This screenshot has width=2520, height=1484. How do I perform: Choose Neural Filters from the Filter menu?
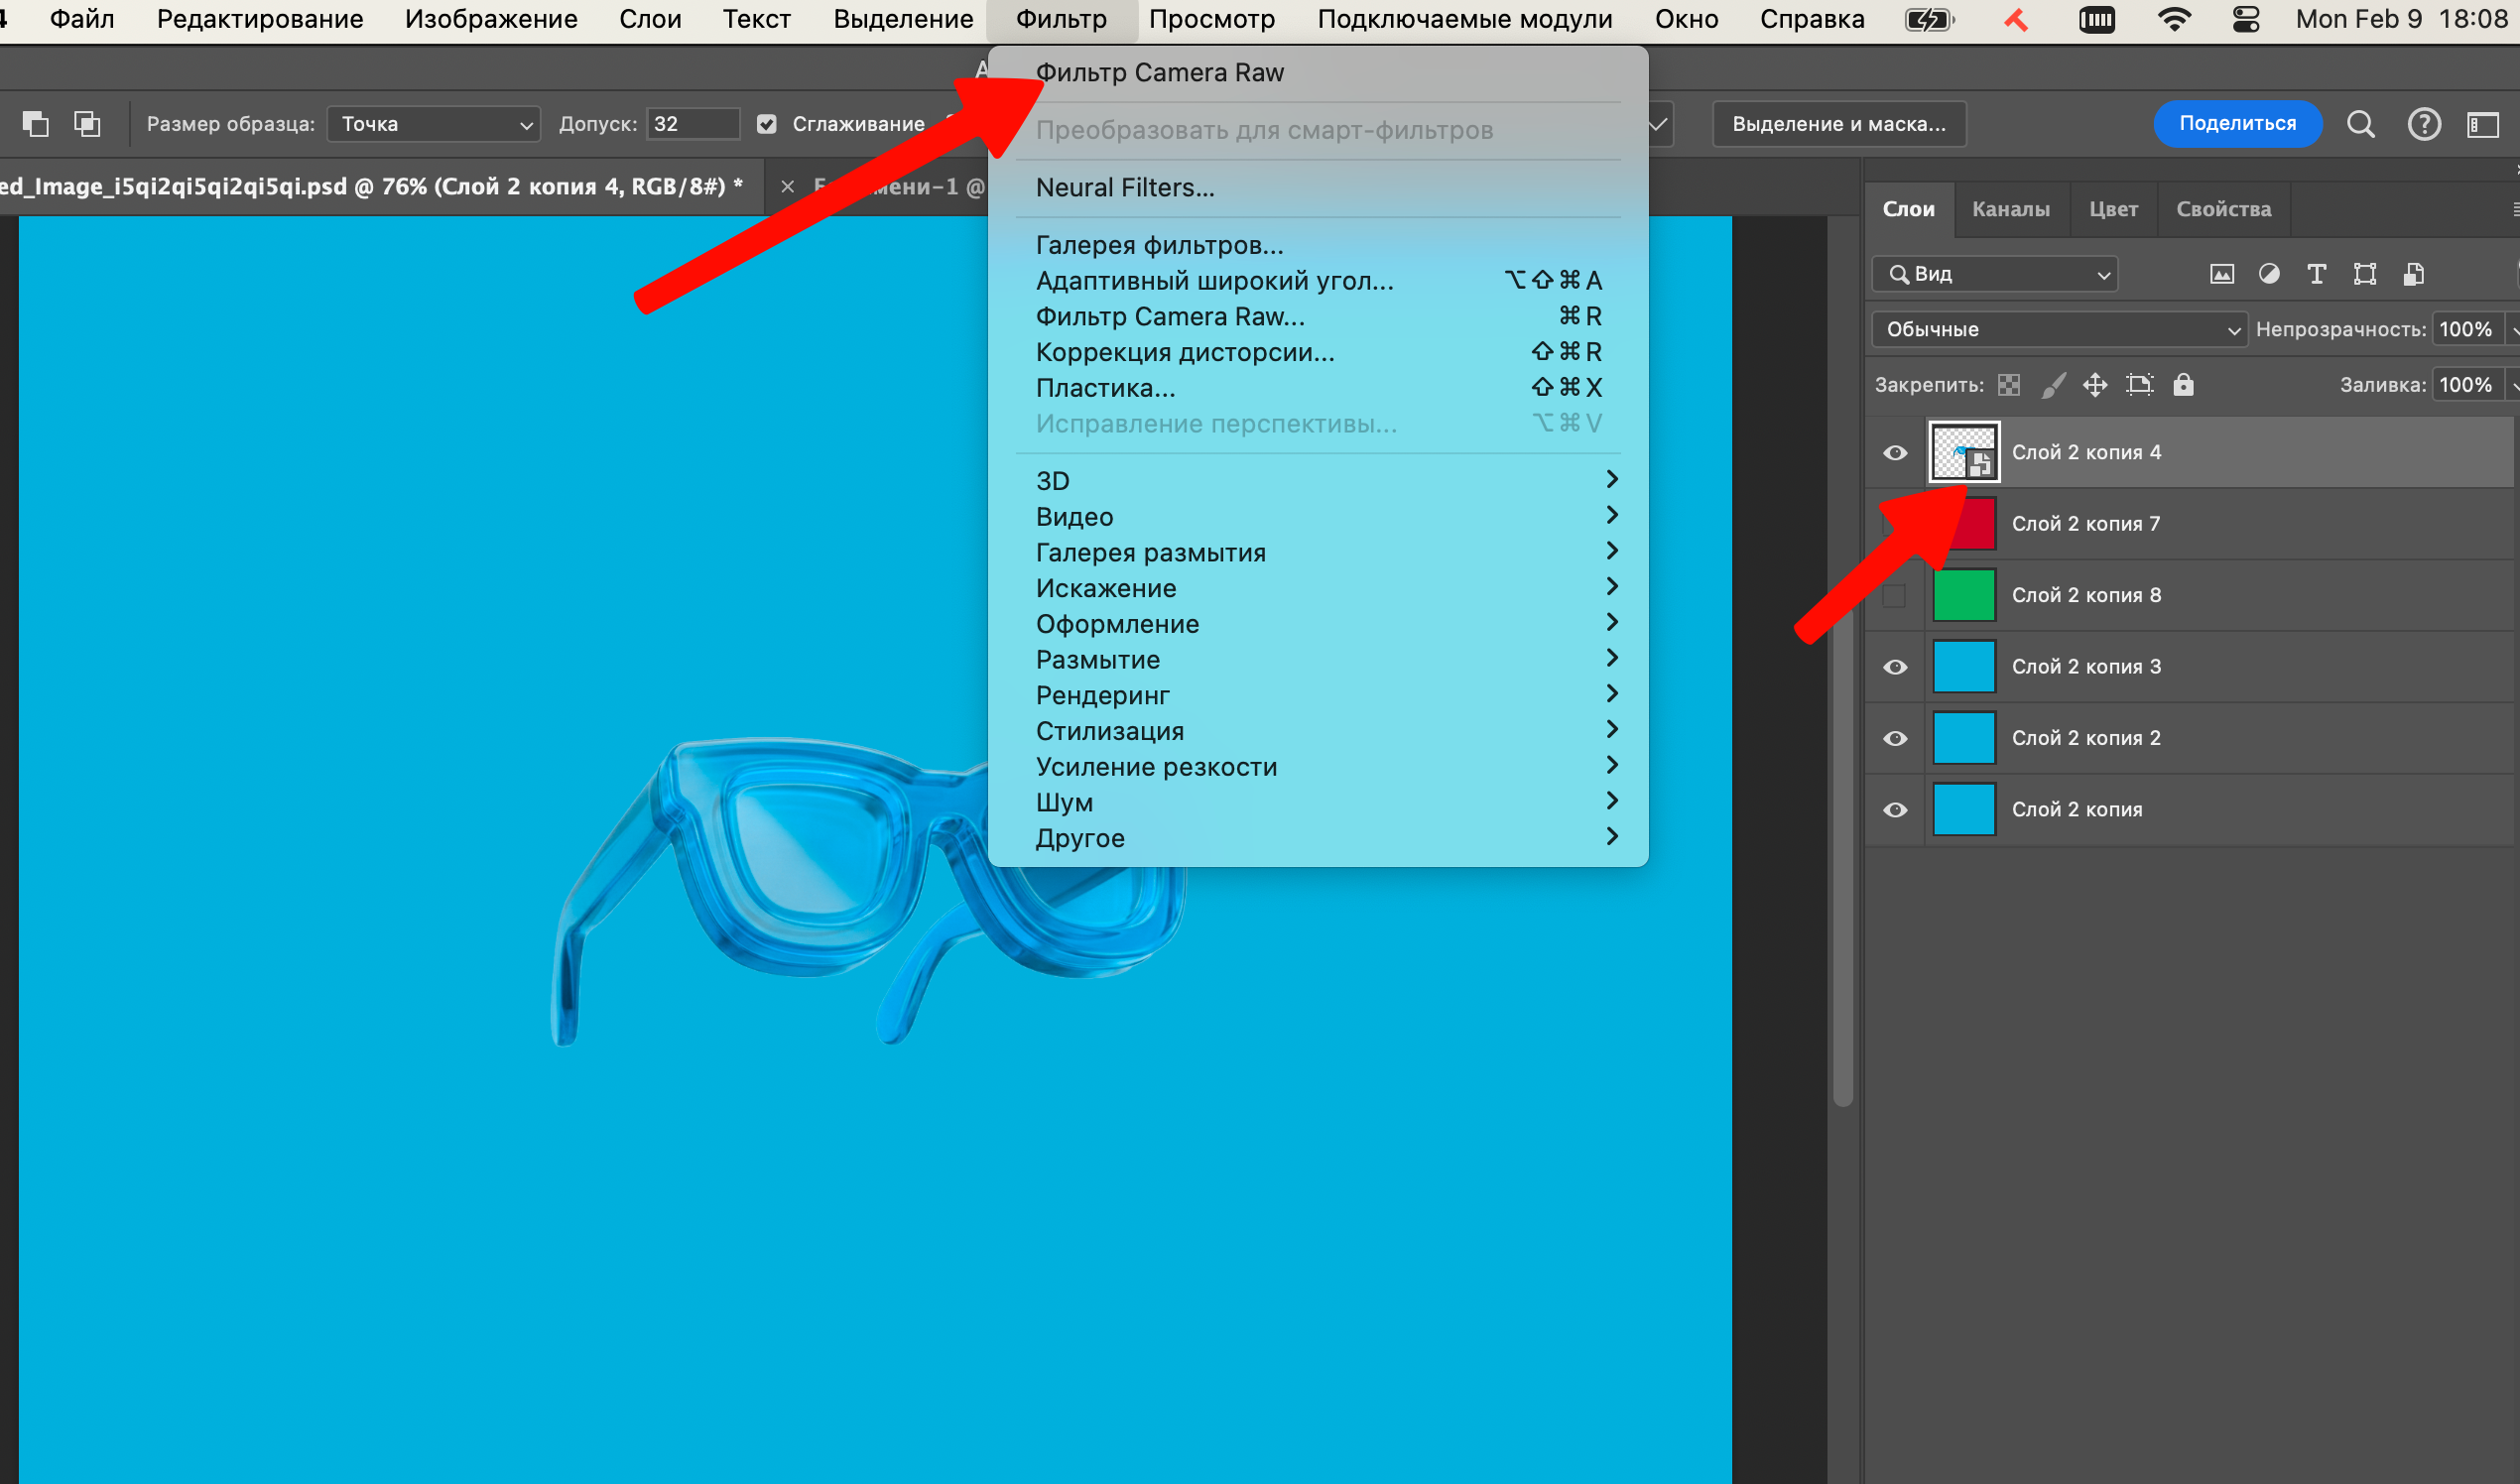click(1124, 187)
